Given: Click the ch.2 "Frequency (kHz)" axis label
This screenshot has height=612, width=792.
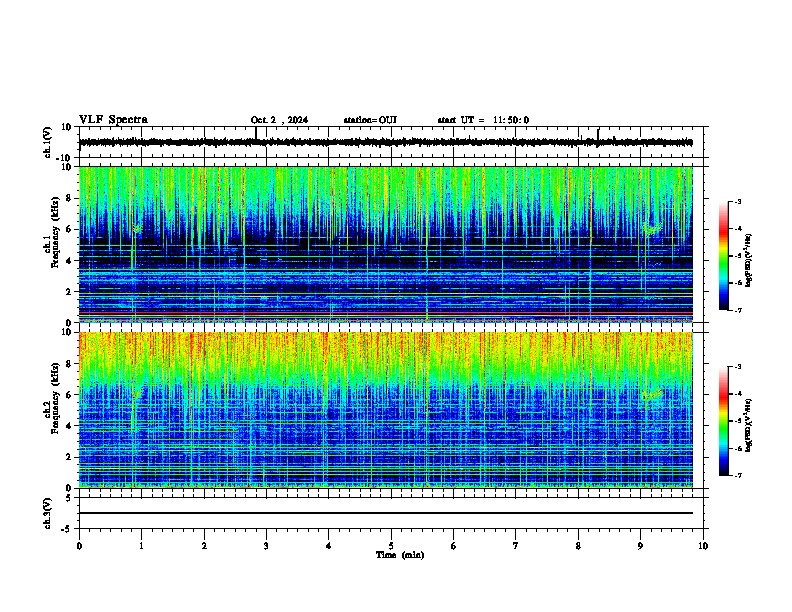Looking at the screenshot, I should 55,398.
